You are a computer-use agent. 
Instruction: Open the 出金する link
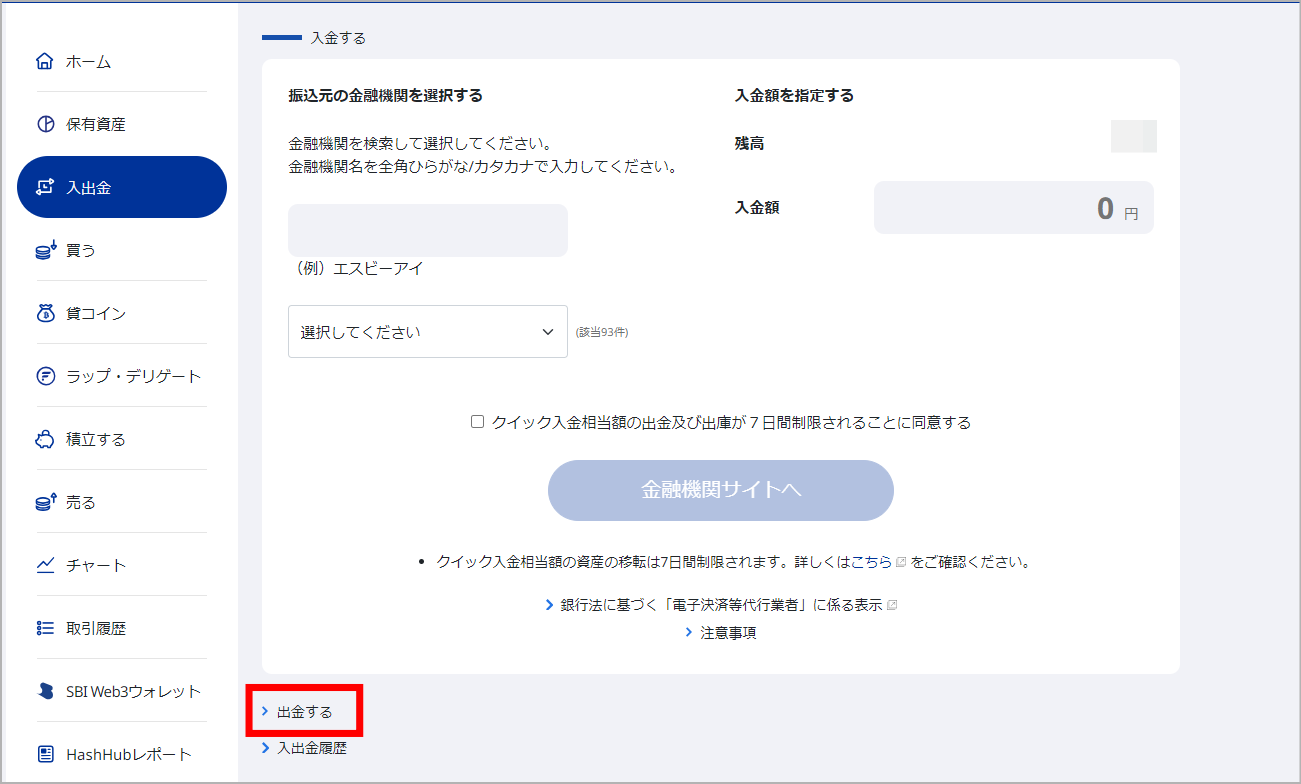click(304, 712)
